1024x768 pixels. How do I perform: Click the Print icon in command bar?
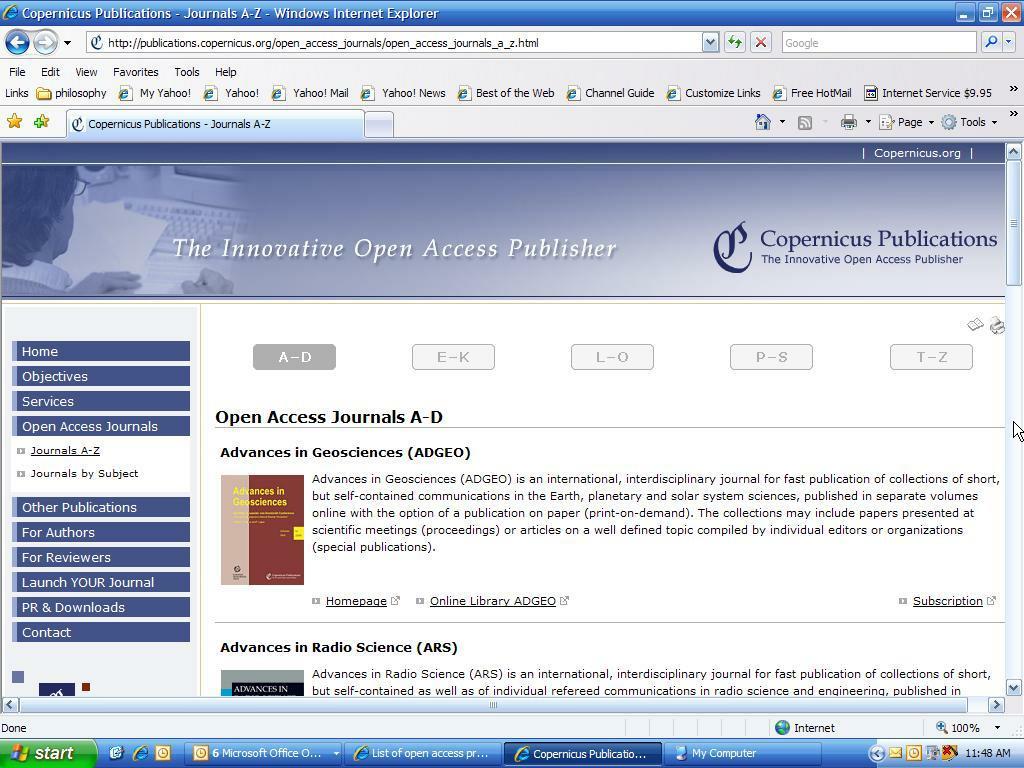click(848, 122)
